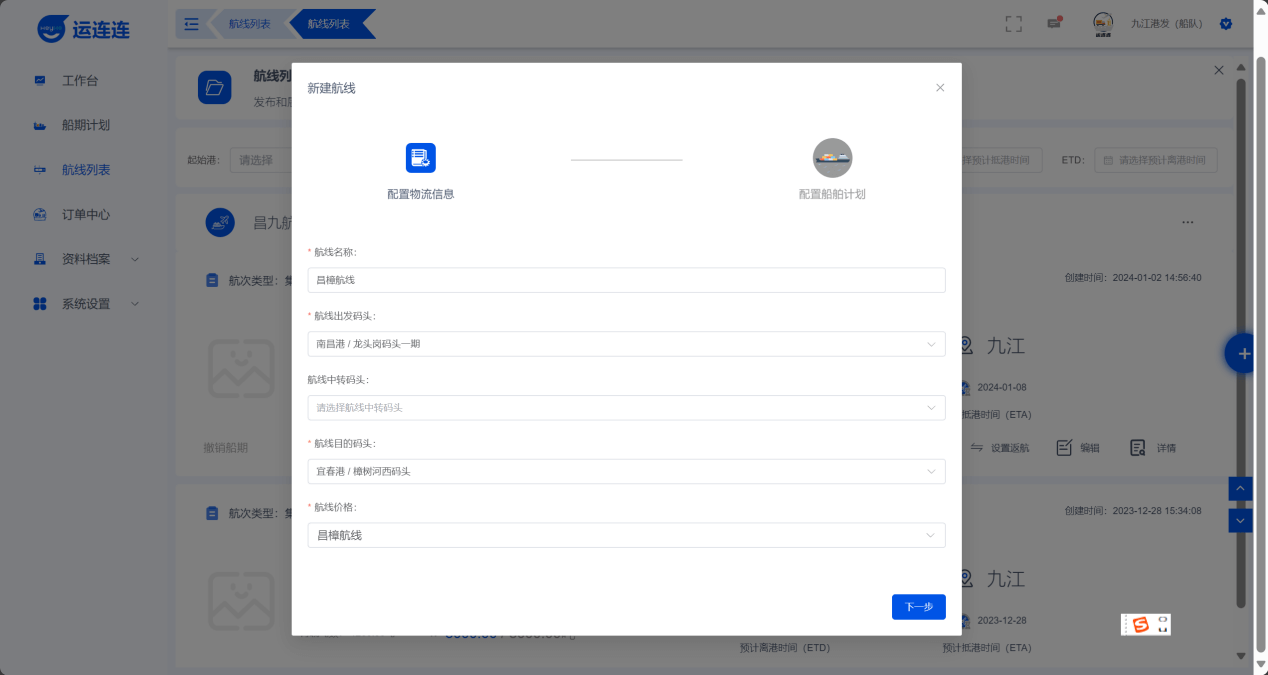Viewport: 1268px width, 675px height.
Task: Click the 航线名称 input field
Action: pos(626,280)
